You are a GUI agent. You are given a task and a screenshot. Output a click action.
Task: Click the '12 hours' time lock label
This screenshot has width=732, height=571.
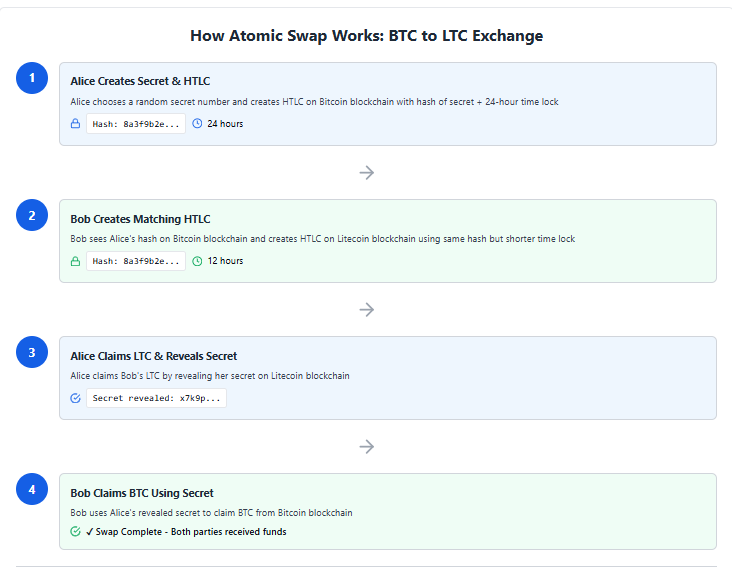pyautogui.click(x=225, y=261)
